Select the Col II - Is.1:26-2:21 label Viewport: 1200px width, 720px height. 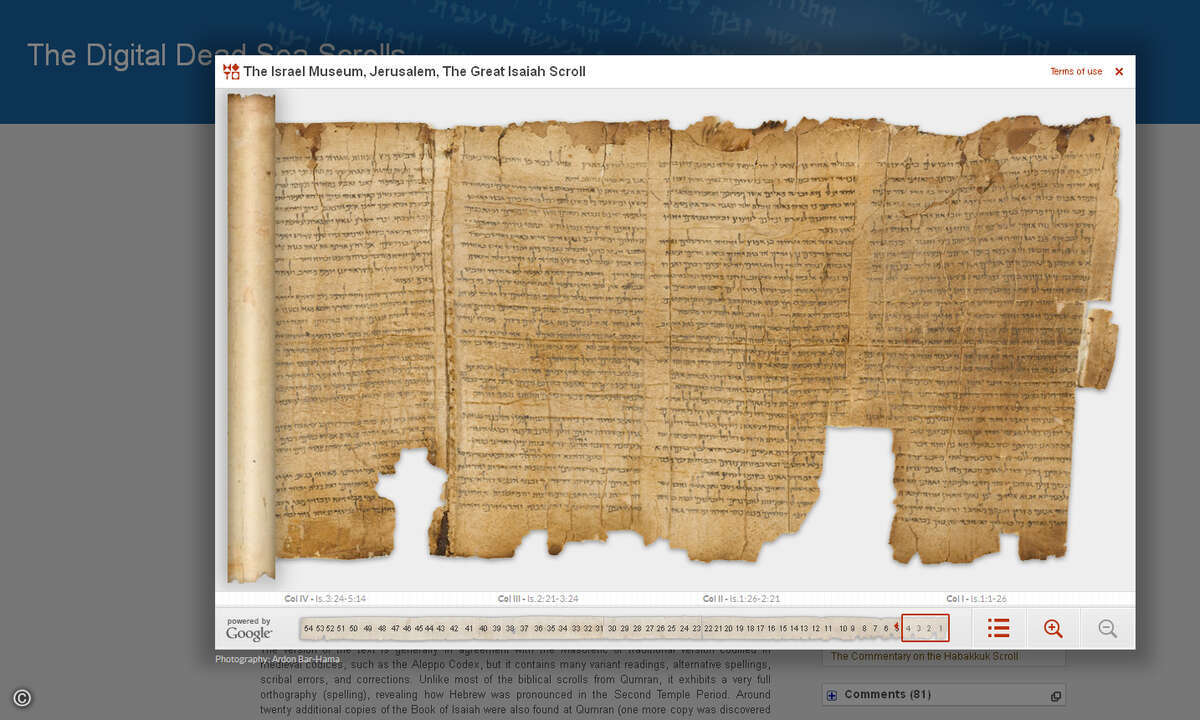741,598
